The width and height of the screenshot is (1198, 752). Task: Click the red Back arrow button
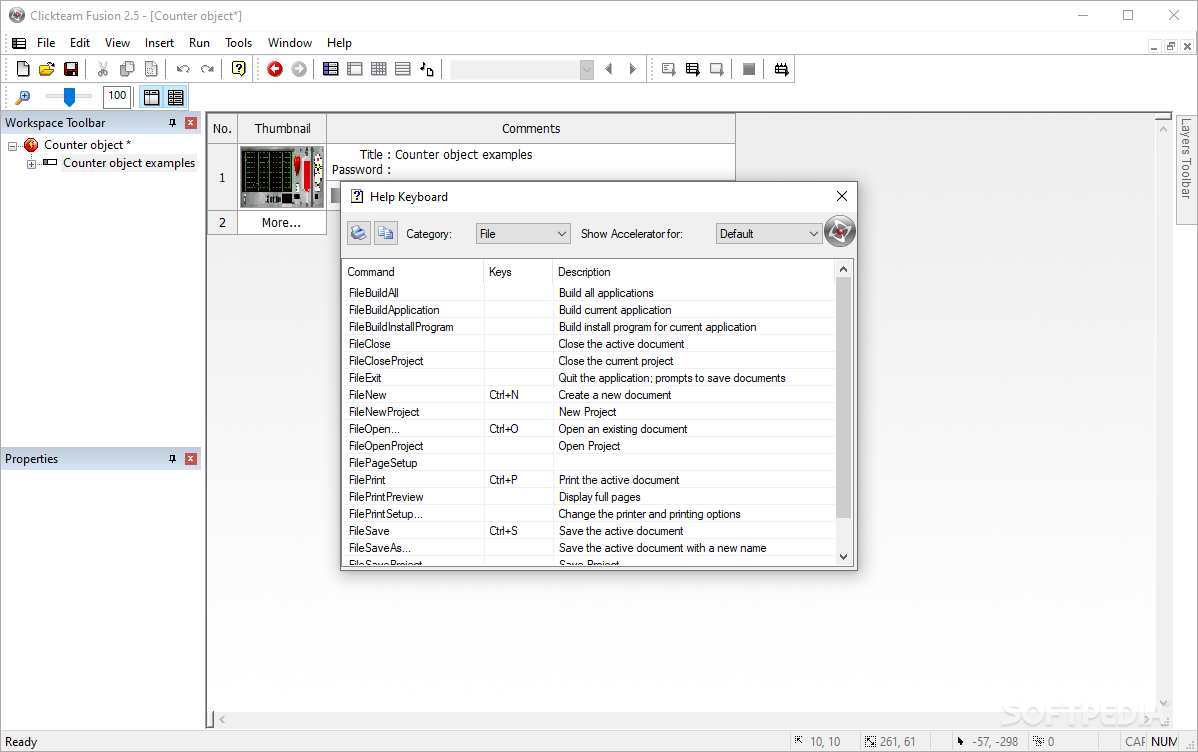(275, 70)
